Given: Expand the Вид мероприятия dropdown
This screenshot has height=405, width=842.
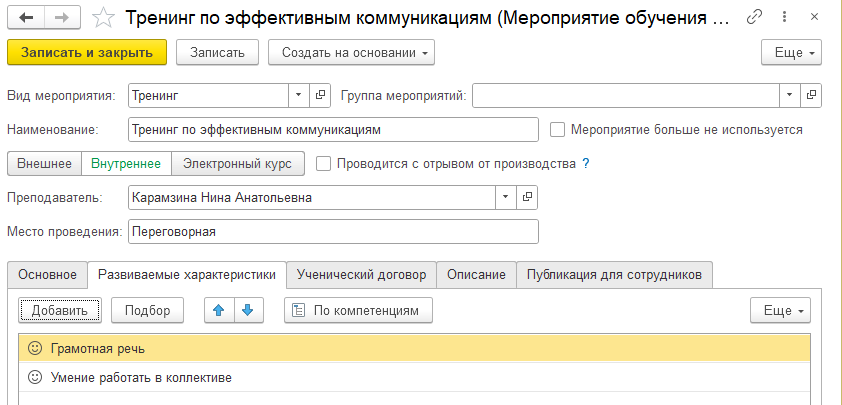Looking at the screenshot, I should tap(299, 96).
